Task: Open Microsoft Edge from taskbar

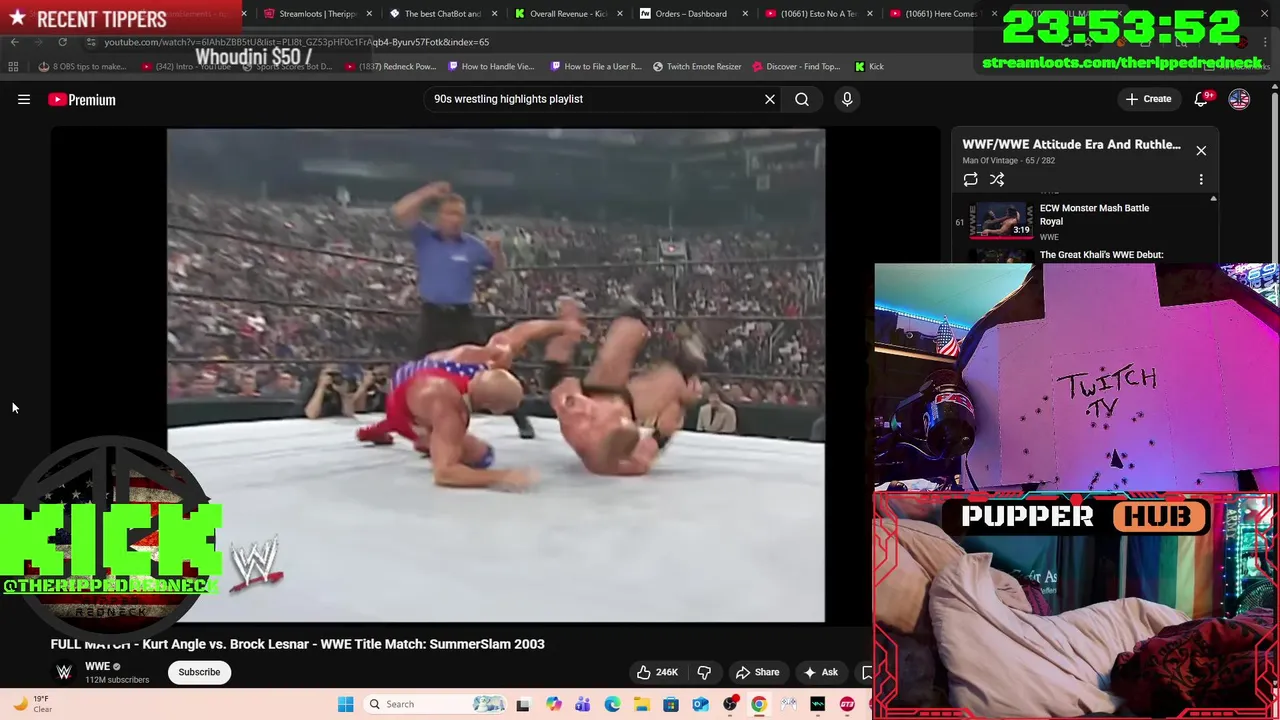Action: 612,704
